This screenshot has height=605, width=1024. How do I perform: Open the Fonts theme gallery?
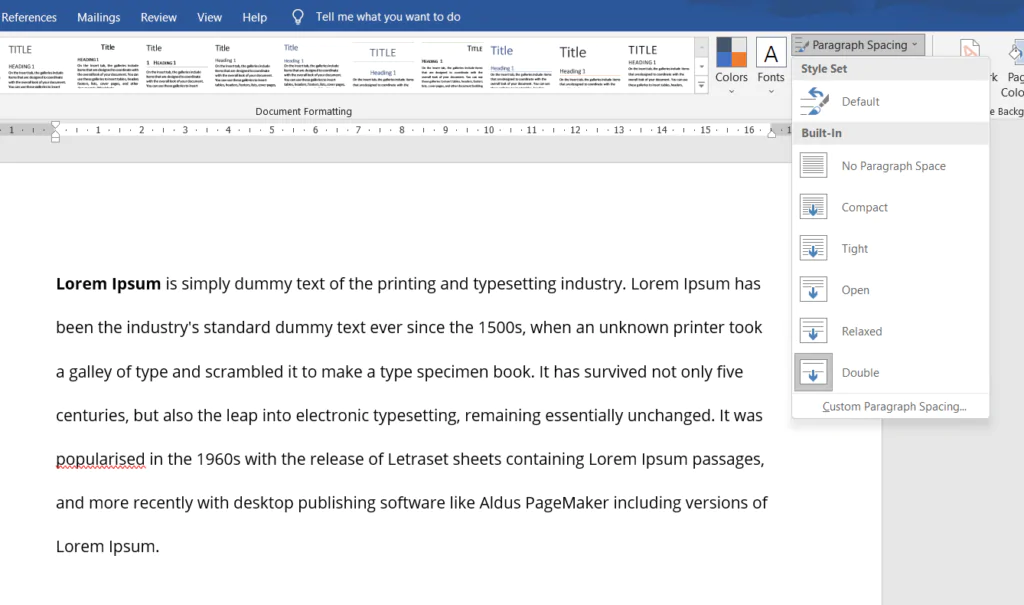click(x=771, y=65)
